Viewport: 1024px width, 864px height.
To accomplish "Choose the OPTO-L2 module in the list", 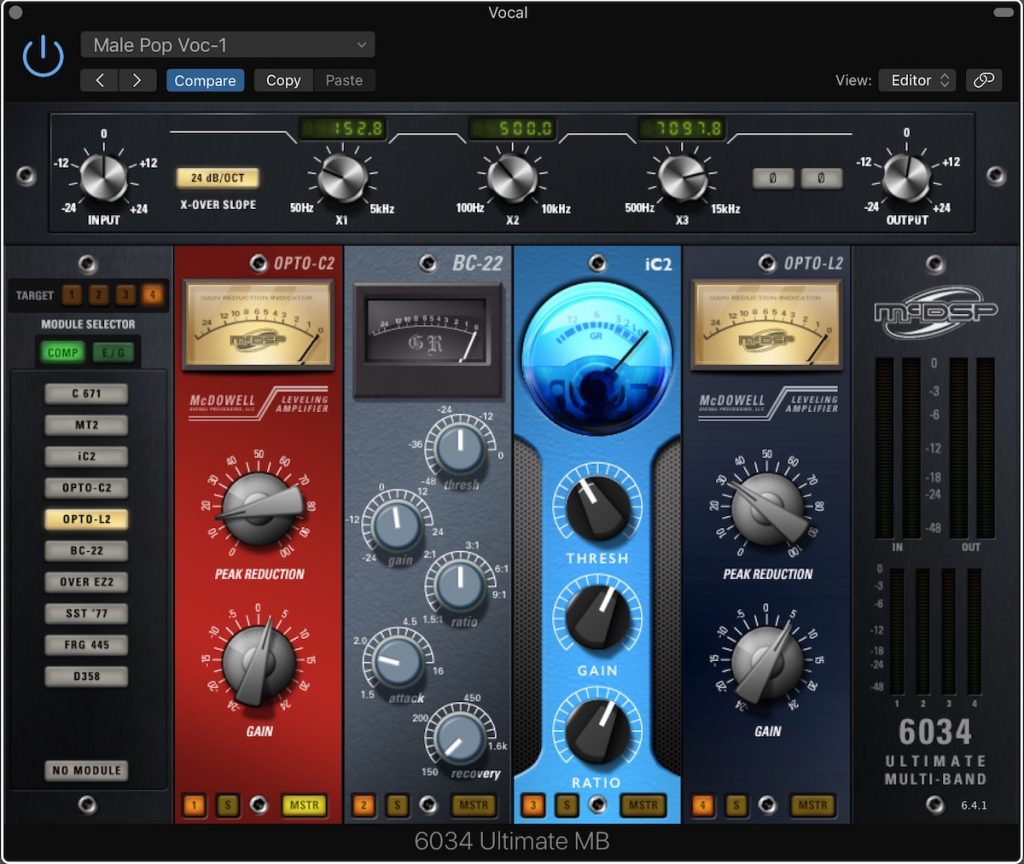I will pyautogui.click(x=86, y=519).
